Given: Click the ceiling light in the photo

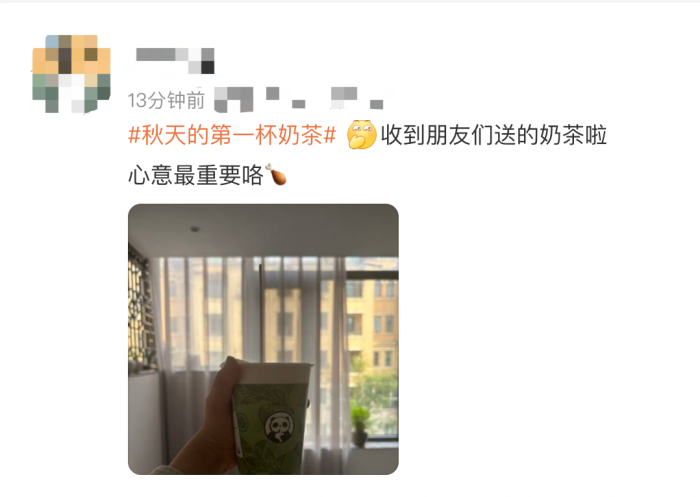Looking at the screenshot, I should pos(195,229).
